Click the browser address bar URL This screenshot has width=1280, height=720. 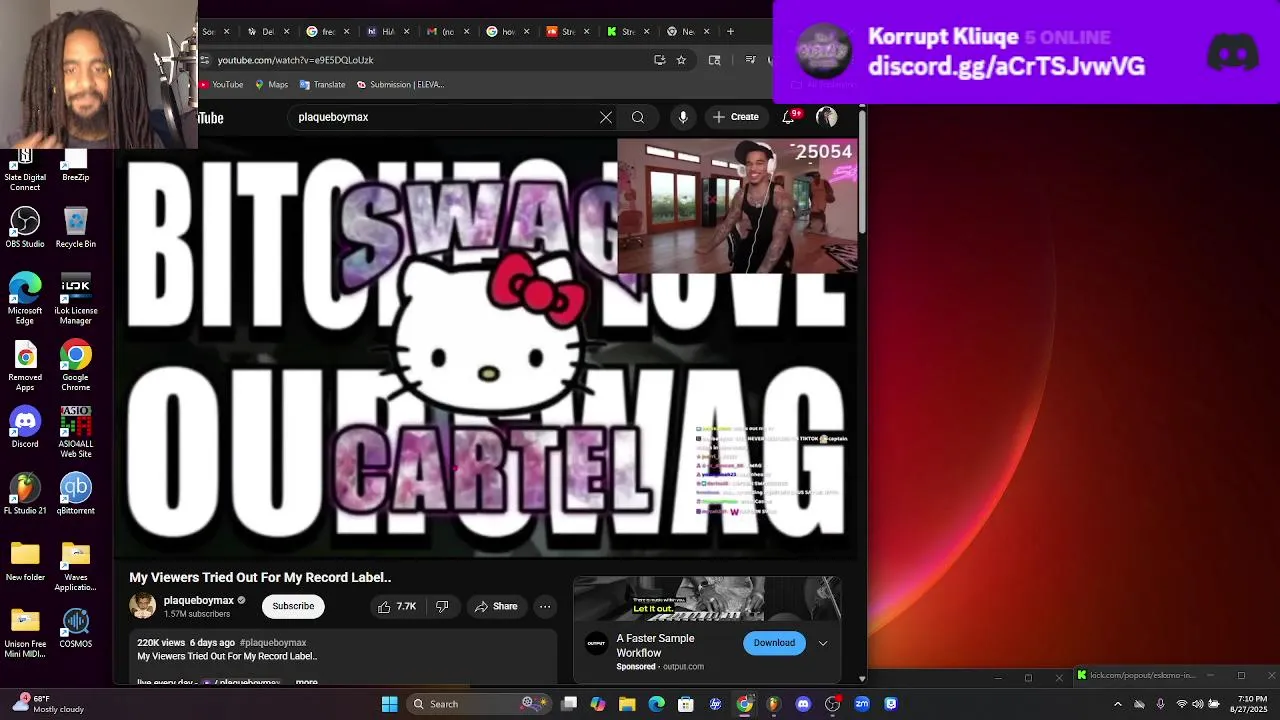tap(296, 60)
